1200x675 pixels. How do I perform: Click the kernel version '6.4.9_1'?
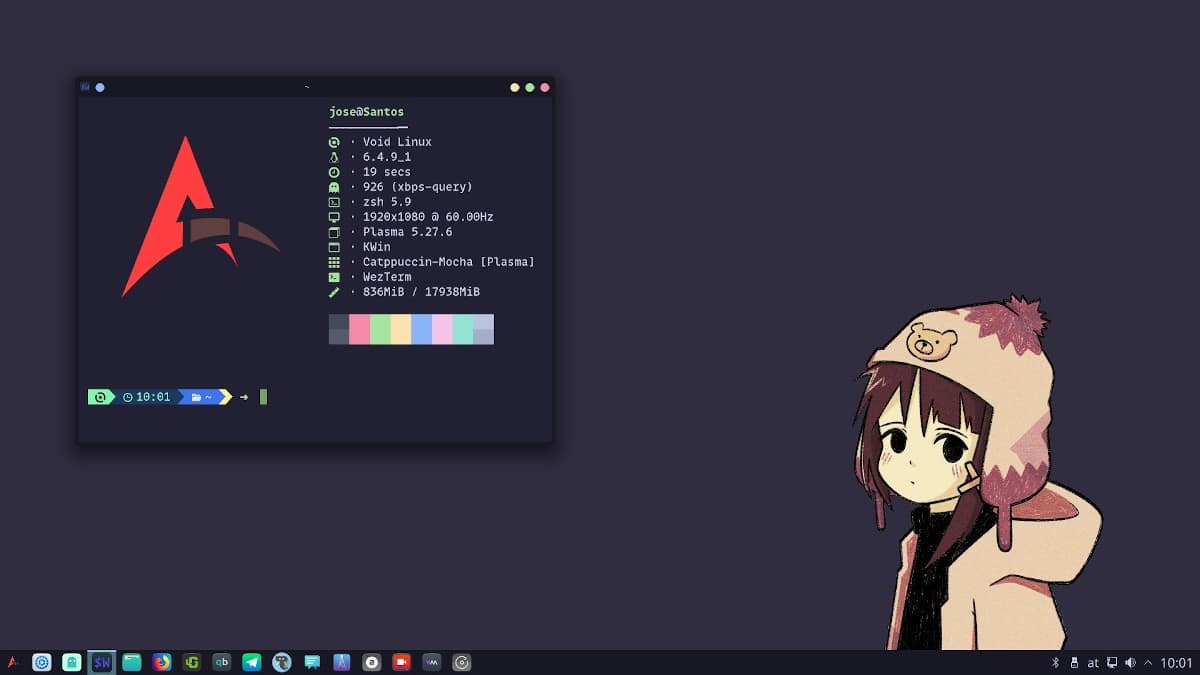[x=387, y=157]
